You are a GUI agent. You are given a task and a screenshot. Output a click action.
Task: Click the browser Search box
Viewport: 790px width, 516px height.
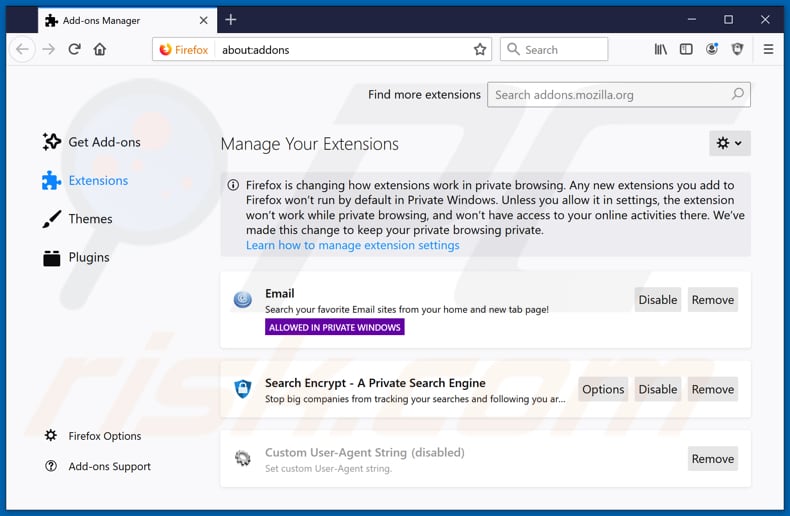554,49
